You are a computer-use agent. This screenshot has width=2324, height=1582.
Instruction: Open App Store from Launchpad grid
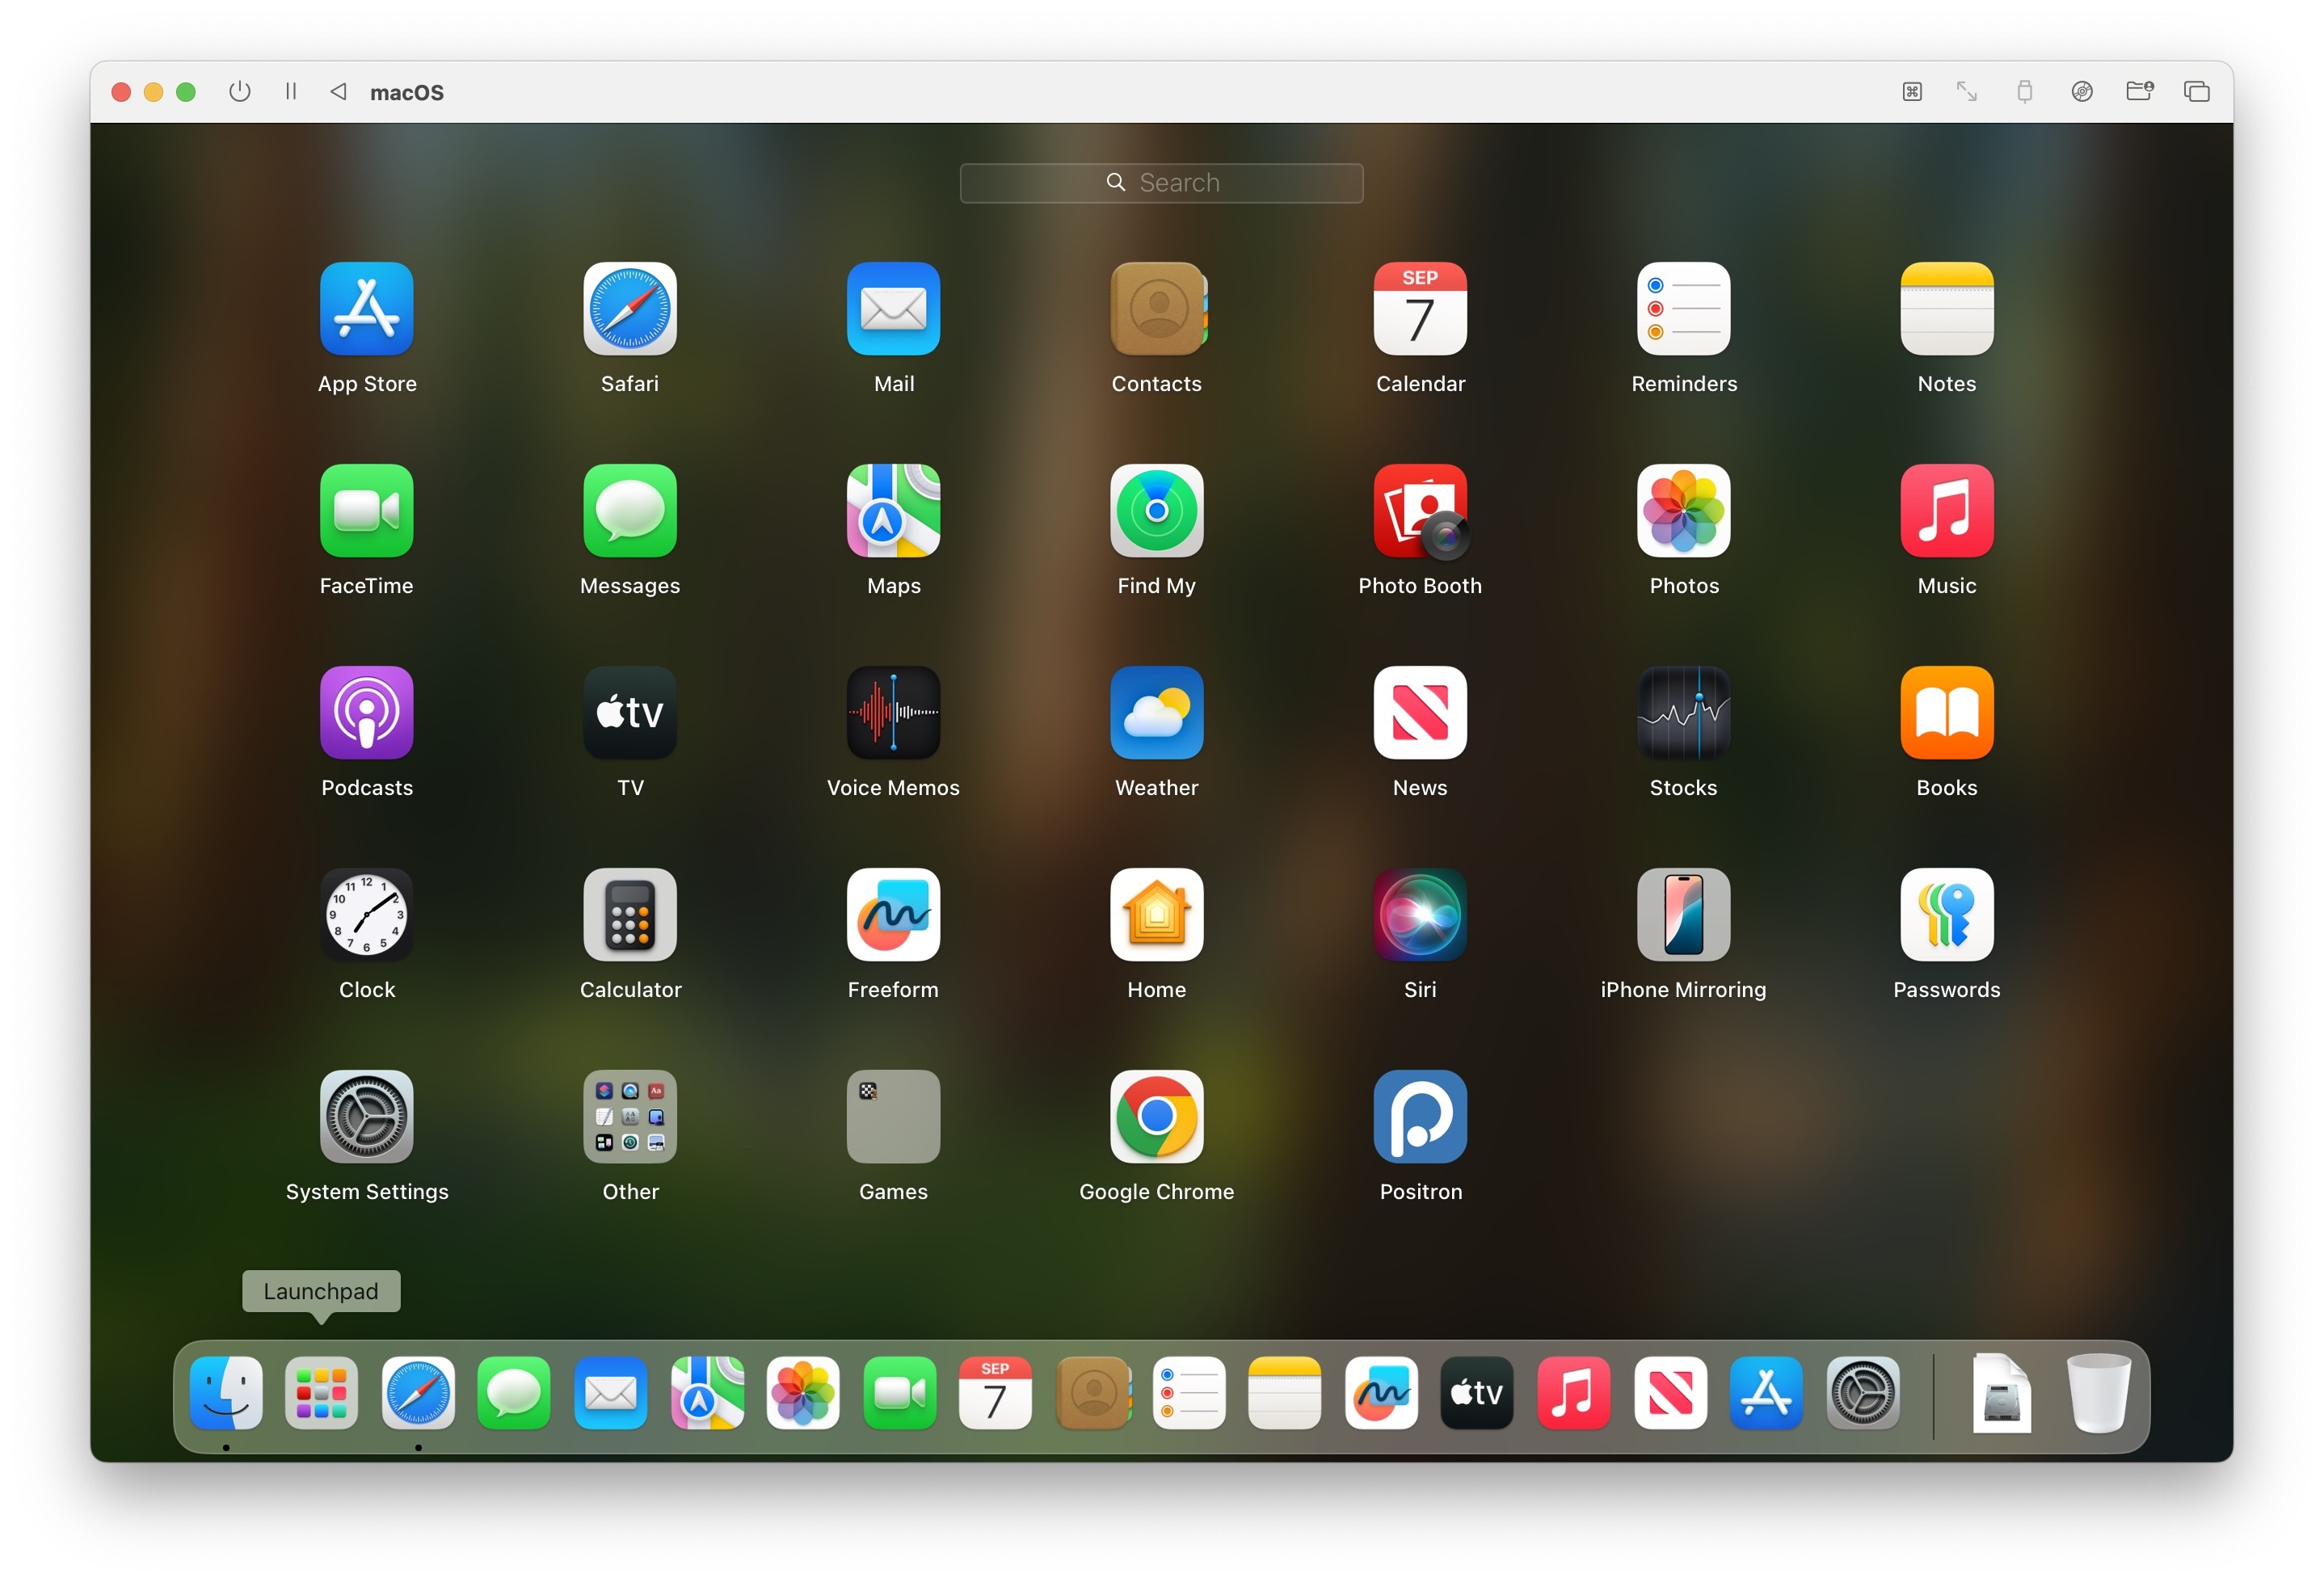click(367, 309)
